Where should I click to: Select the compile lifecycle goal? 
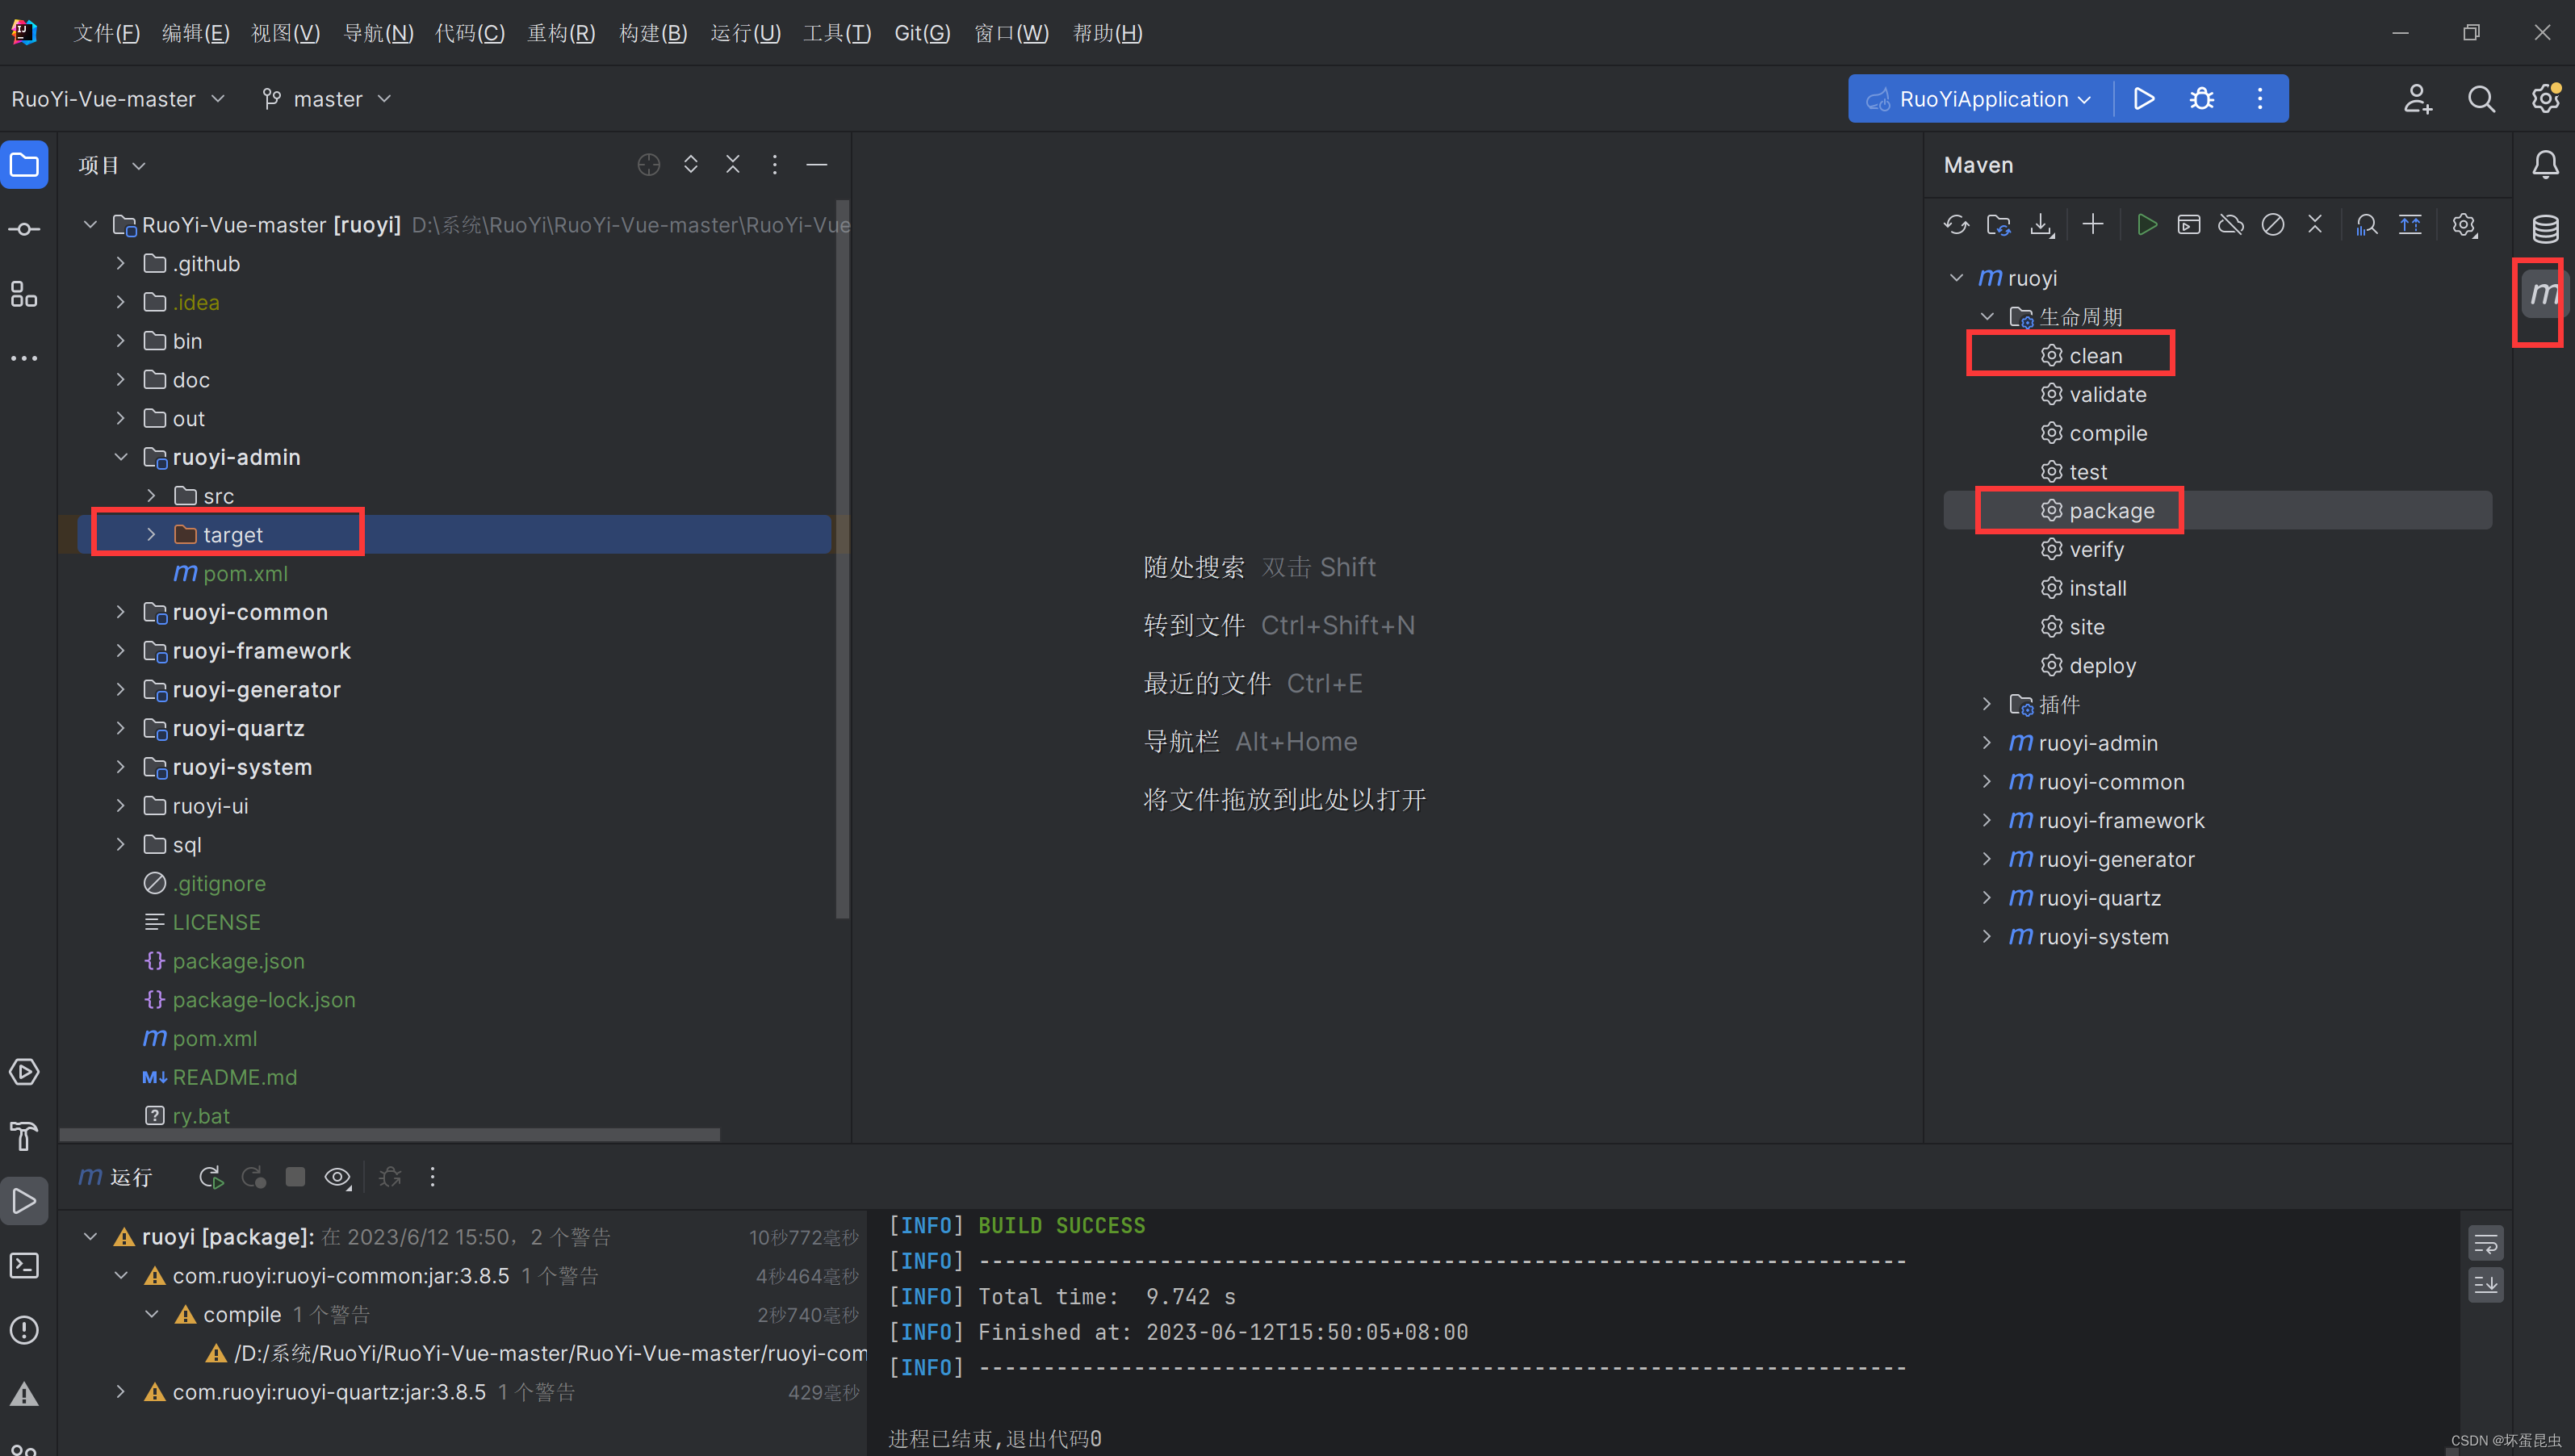[2093, 433]
